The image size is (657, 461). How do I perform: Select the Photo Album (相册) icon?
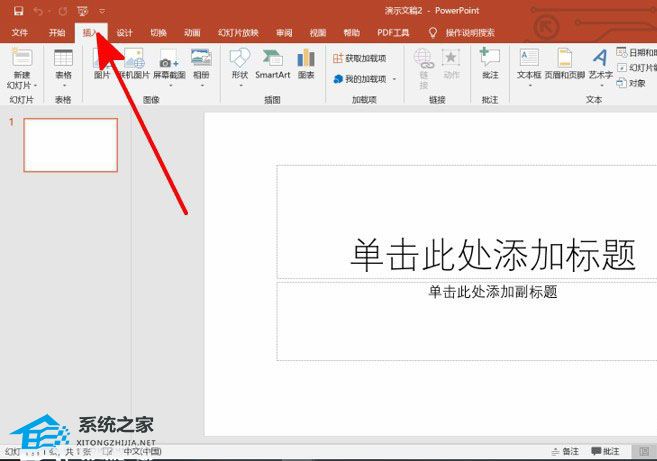tap(201, 58)
